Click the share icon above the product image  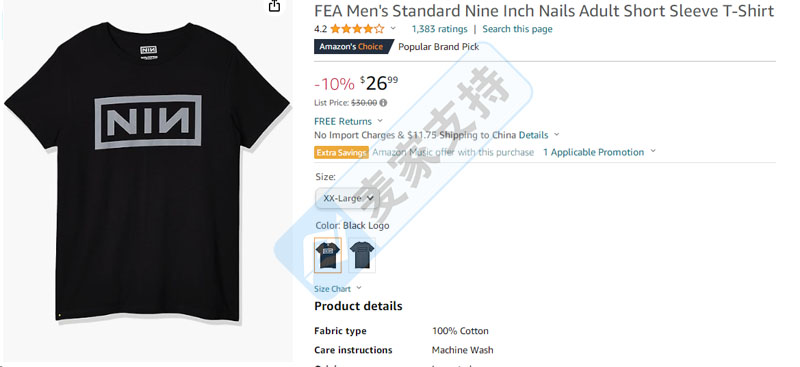tap(274, 6)
